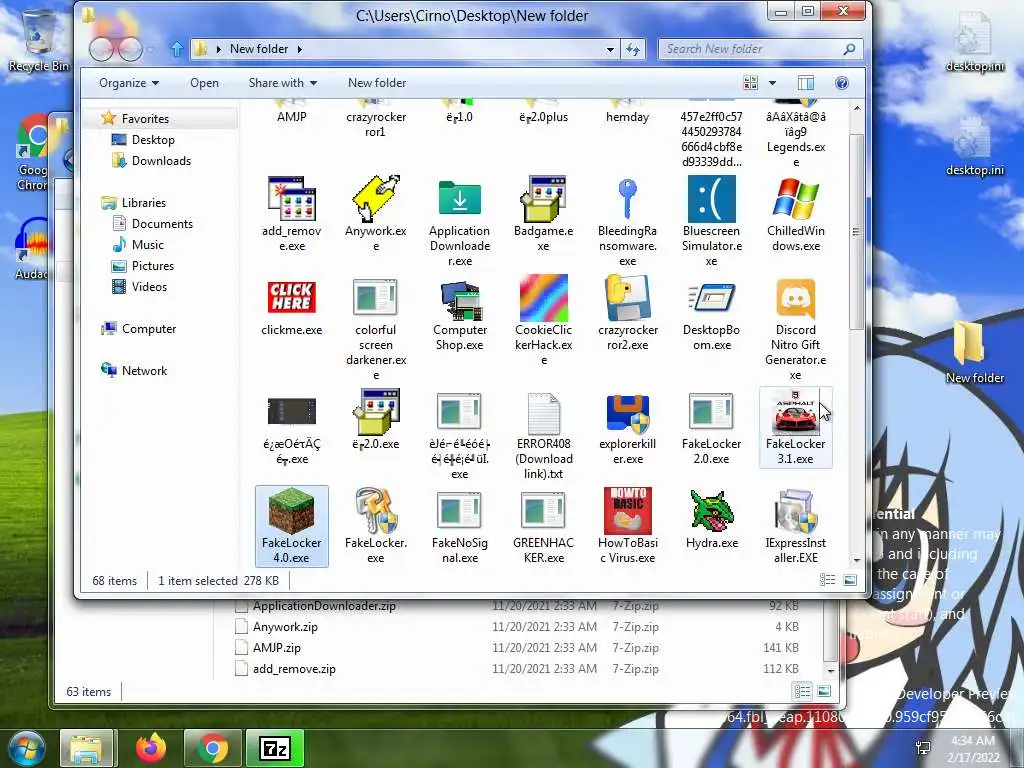Select BleedingRansomware.exe key icon
Viewport: 1024px width, 768px height.
(x=628, y=199)
